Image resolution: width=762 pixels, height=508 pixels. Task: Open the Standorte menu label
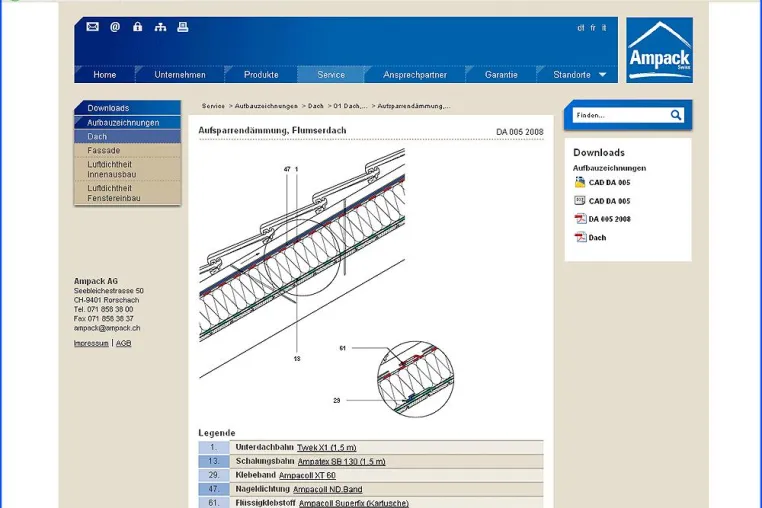(572, 75)
